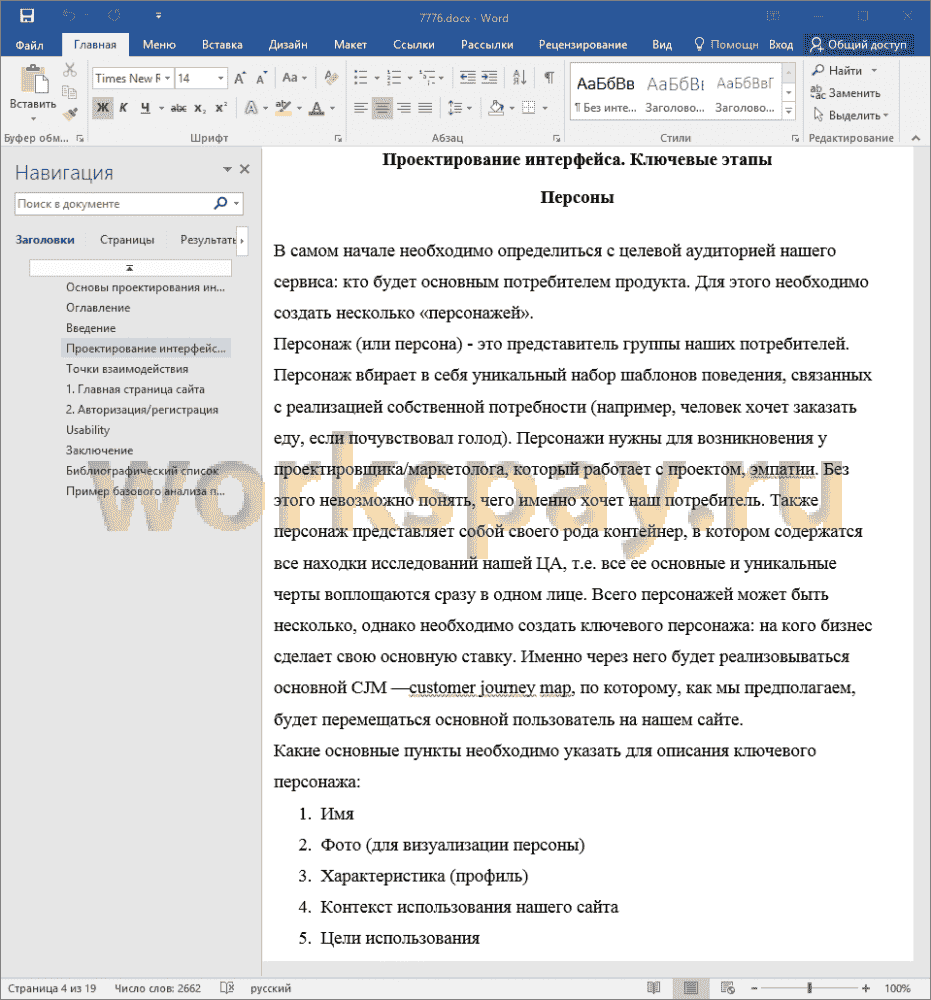
Task: Decrease paragraph indent
Action: [467, 78]
